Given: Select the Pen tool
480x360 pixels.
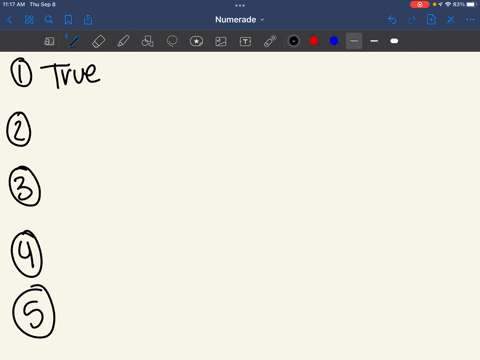Looking at the screenshot, I should click(x=73, y=41).
